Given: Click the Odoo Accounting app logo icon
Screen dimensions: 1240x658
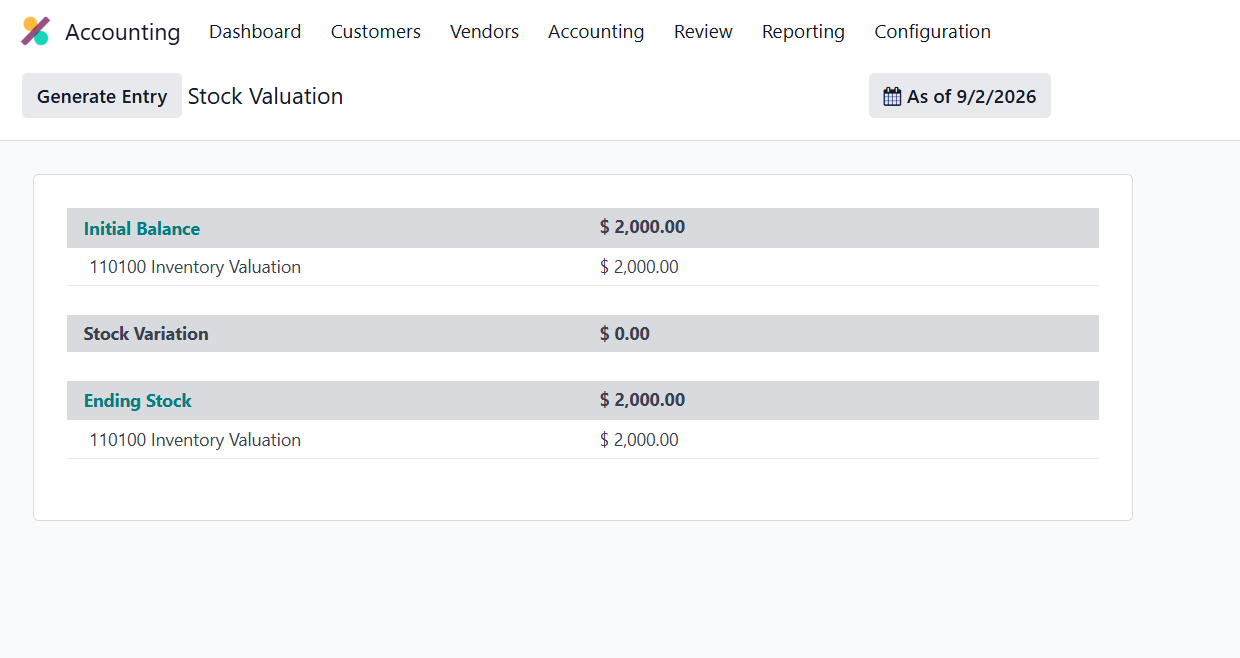Looking at the screenshot, I should (36, 31).
